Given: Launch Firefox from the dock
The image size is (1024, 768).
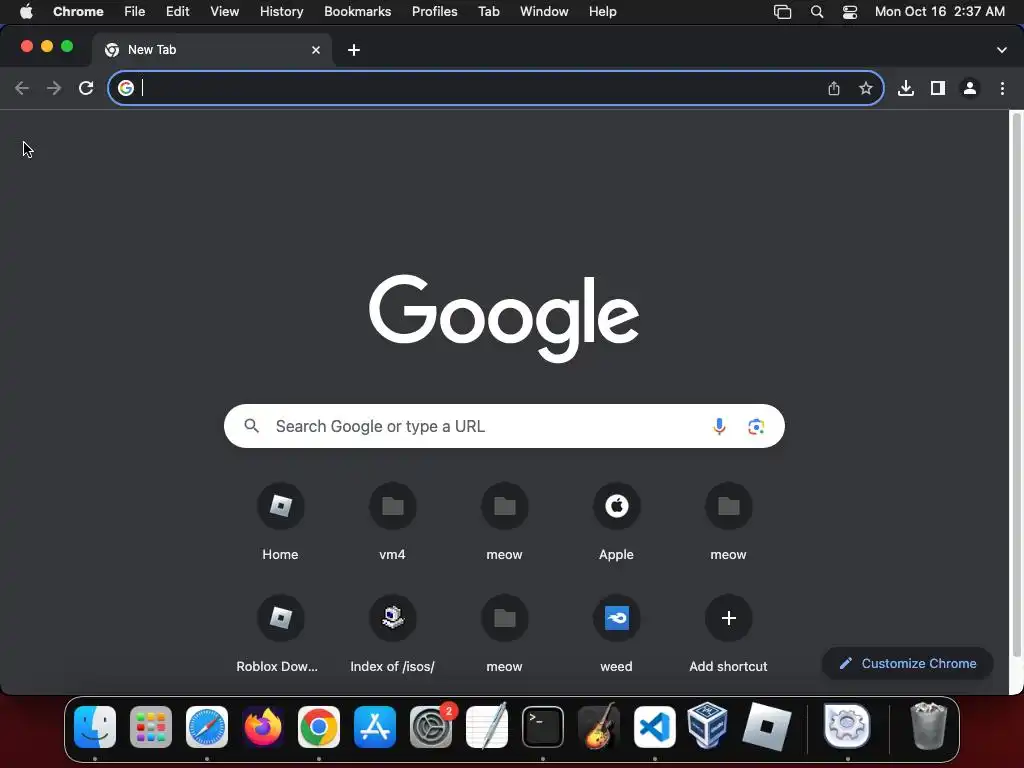Looking at the screenshot, I should (263, 727).
